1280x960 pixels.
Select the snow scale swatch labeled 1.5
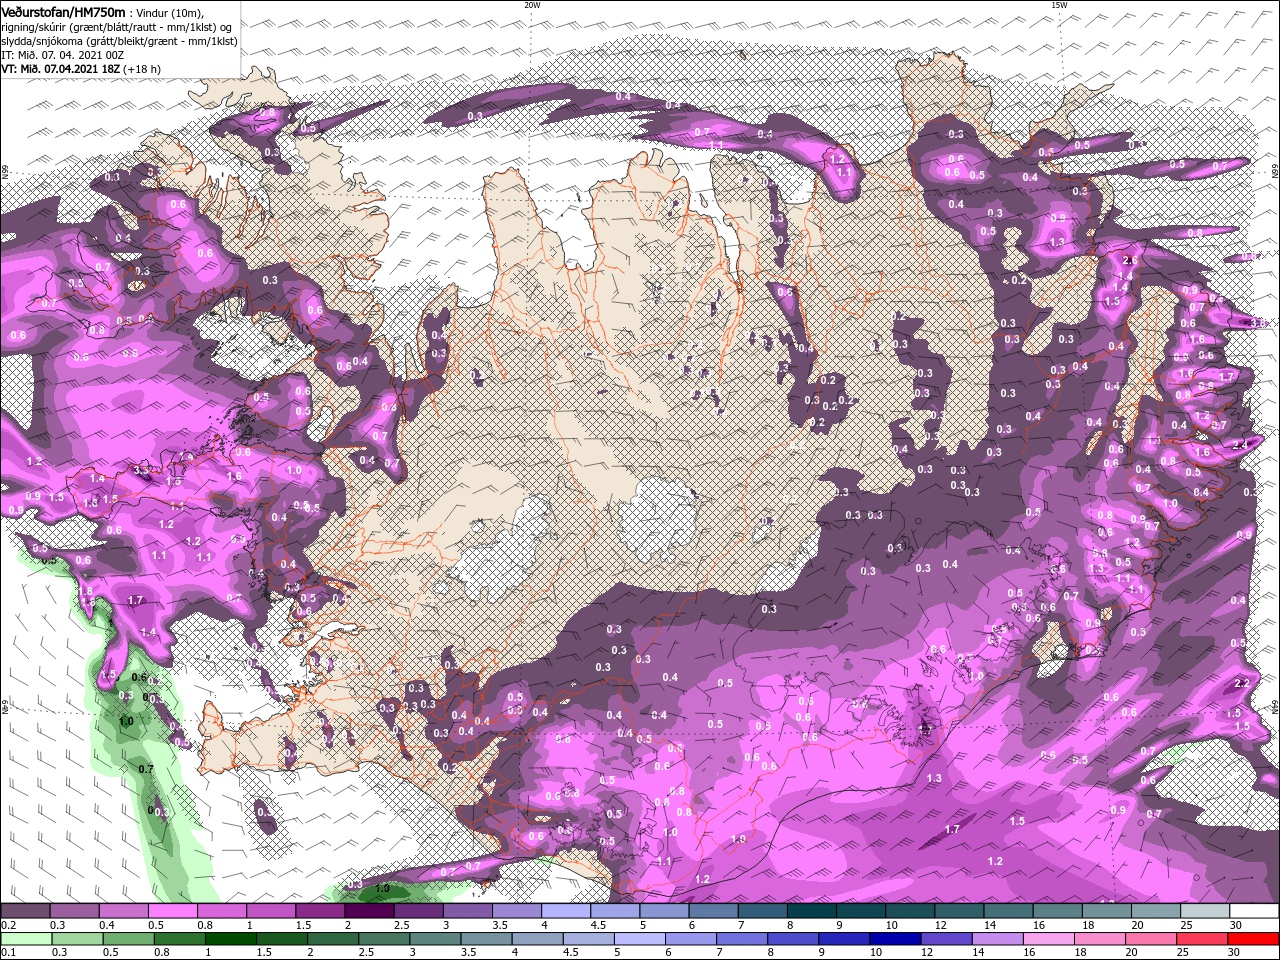[x=320, y=911]
